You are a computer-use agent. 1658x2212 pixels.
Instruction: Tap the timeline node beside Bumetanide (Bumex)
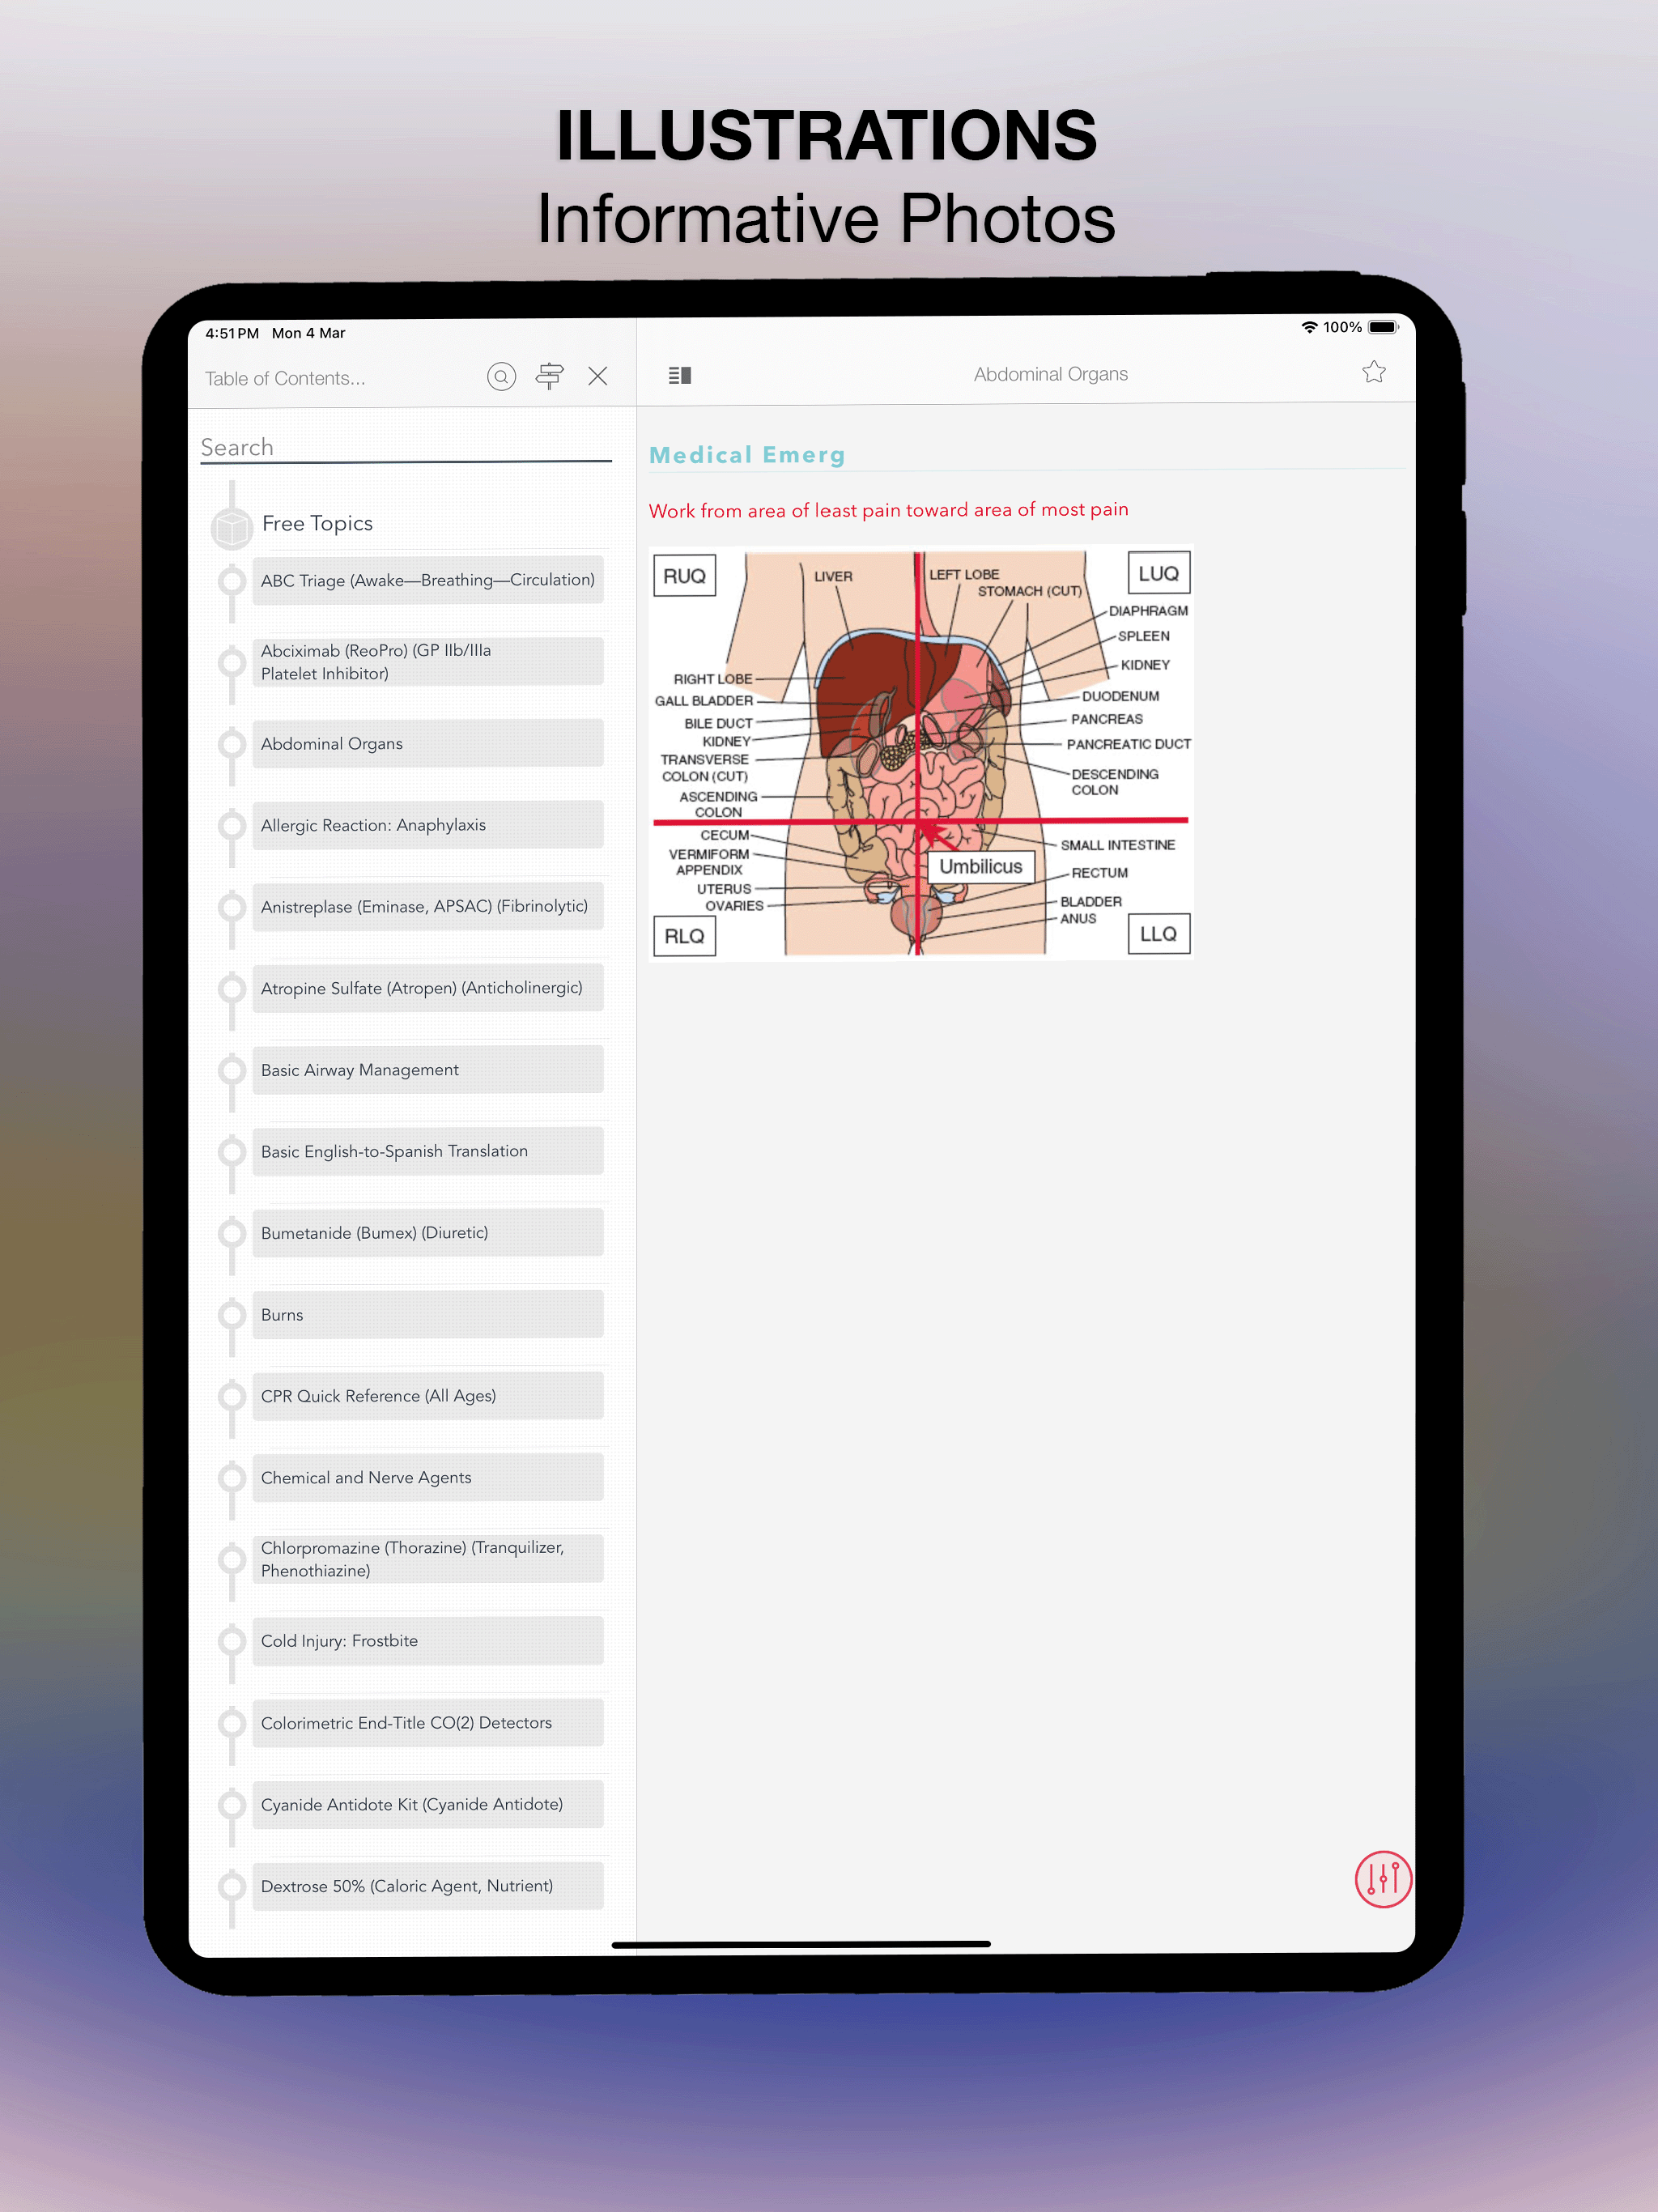coord(232,1233)
